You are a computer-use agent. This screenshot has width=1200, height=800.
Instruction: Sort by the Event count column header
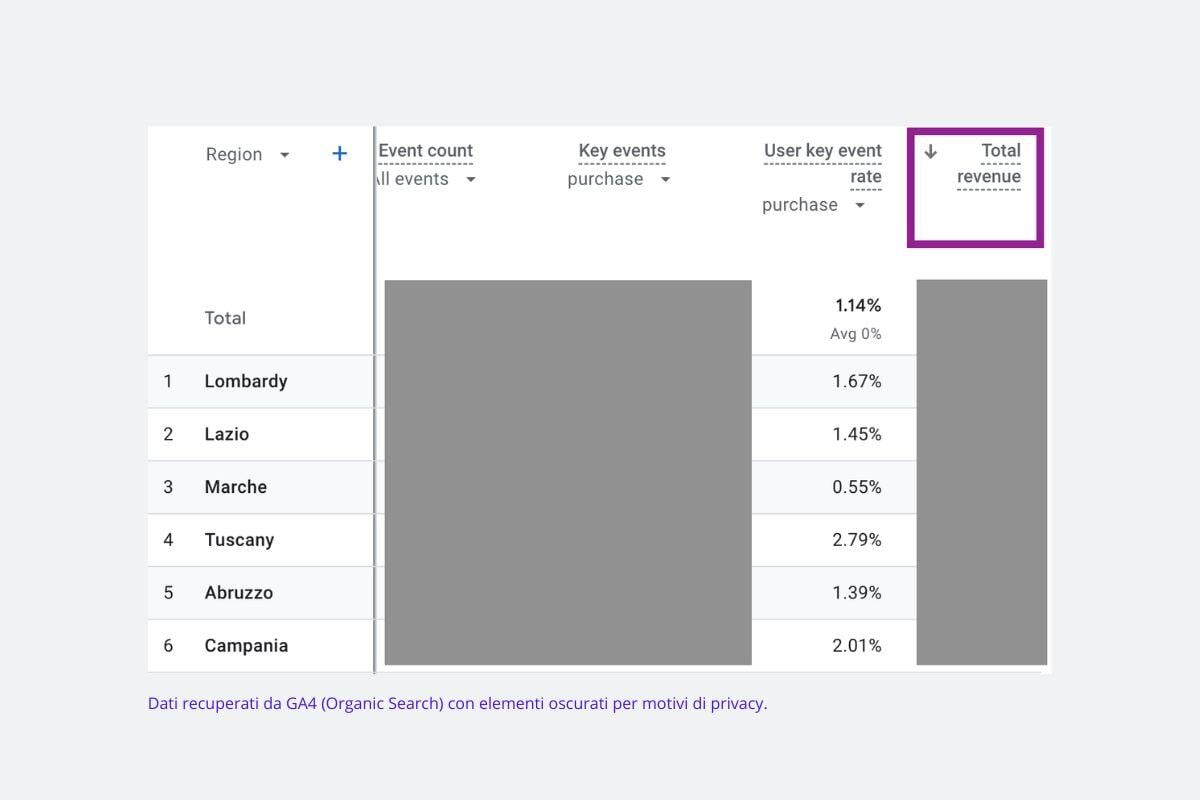pyautogui.click(x=425, y=151)
